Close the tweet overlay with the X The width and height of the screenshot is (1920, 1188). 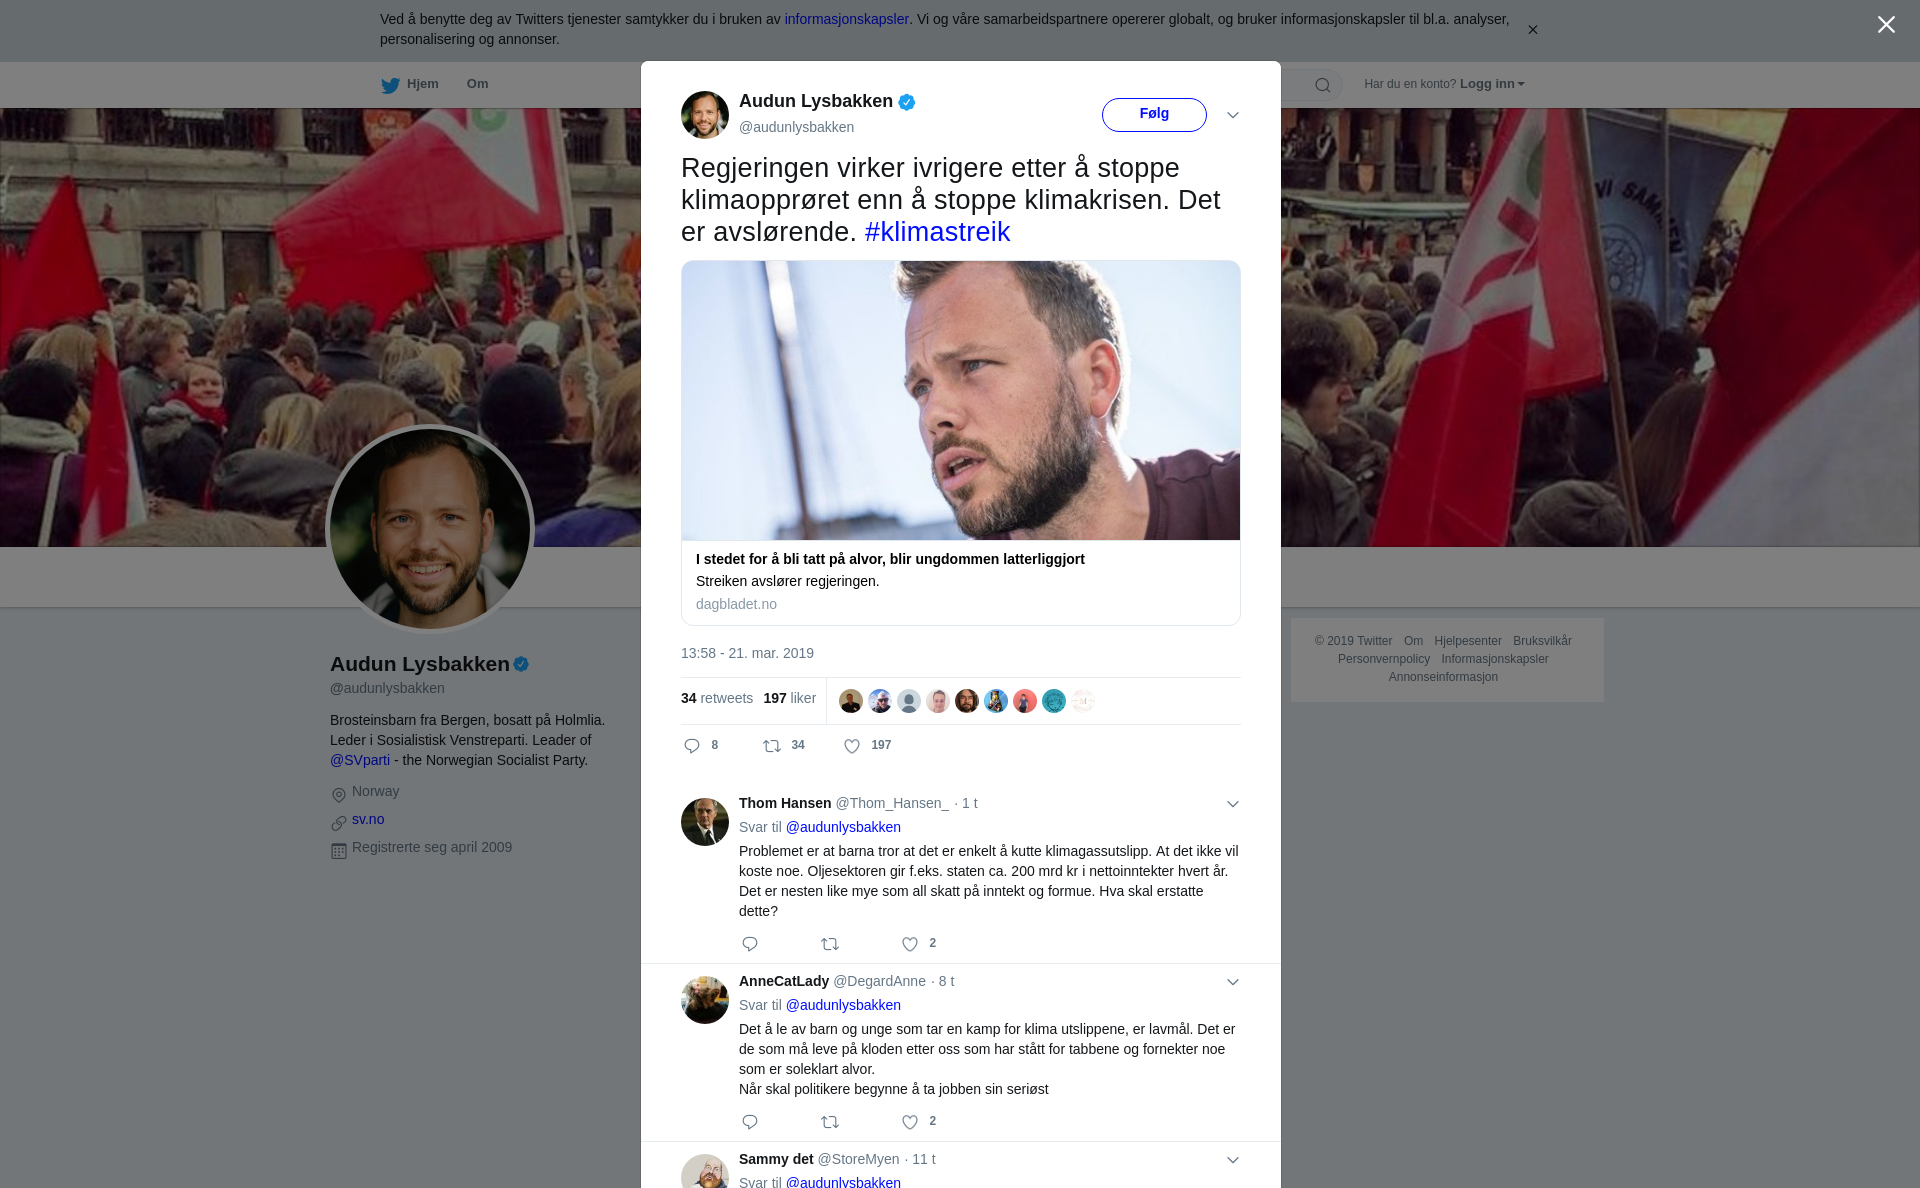tap(1886, 25)
